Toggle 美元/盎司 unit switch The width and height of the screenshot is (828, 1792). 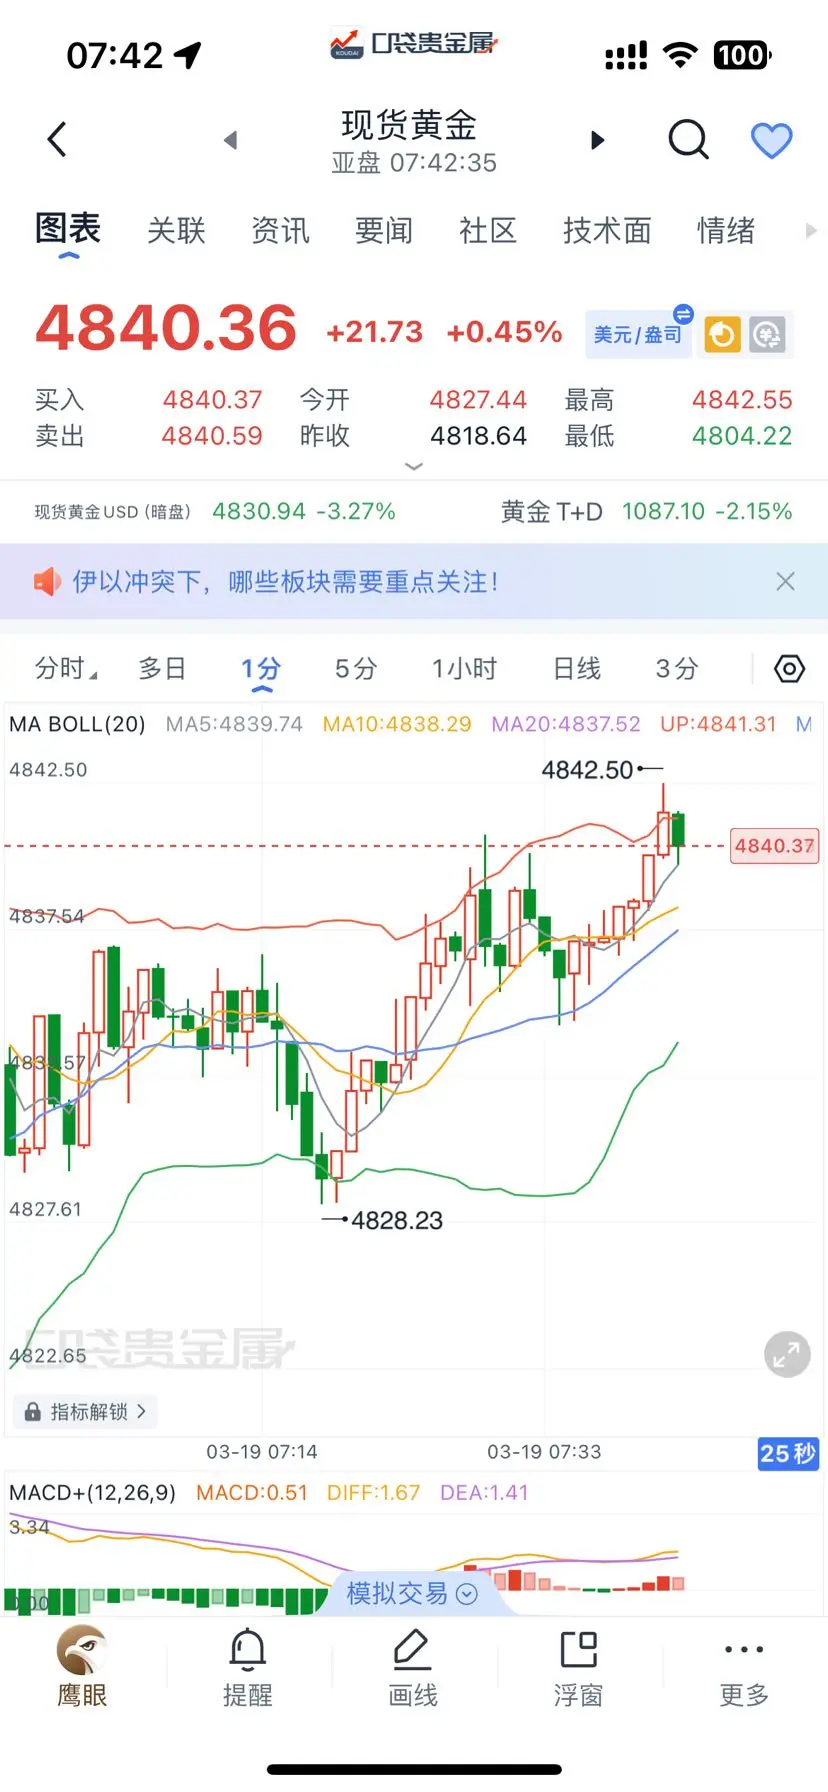[x=639, y=334]
